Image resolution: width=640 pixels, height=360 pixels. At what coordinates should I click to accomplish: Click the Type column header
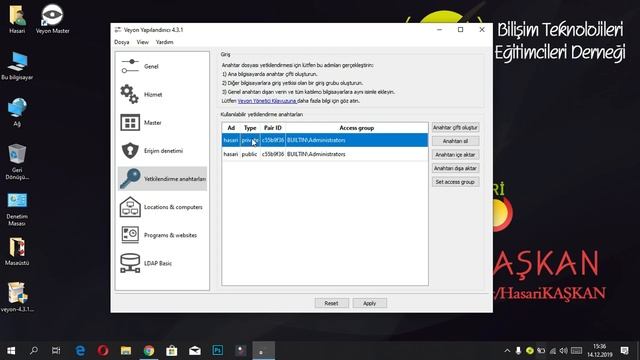(x=250, y=128)
